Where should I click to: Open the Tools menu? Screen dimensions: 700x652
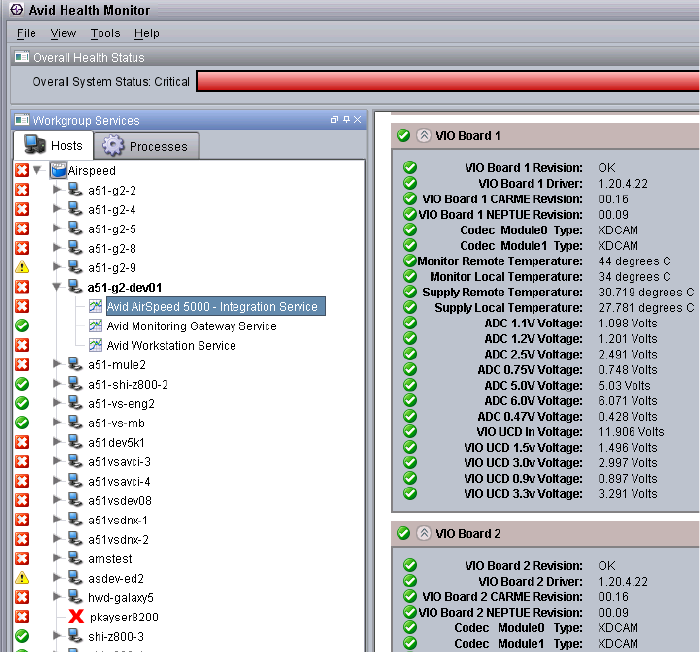[105, 33]
